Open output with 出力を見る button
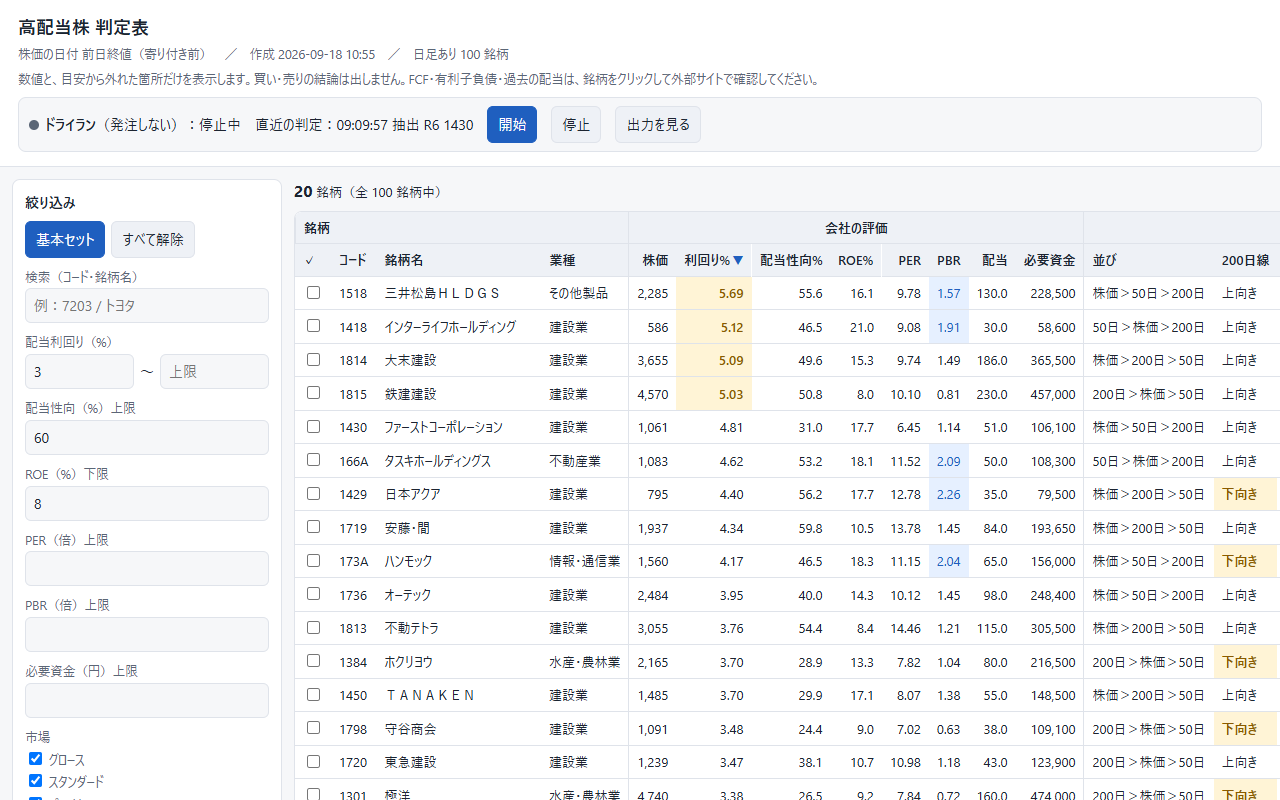Viewport: 1280px width, 800px height. click(658, 125)
